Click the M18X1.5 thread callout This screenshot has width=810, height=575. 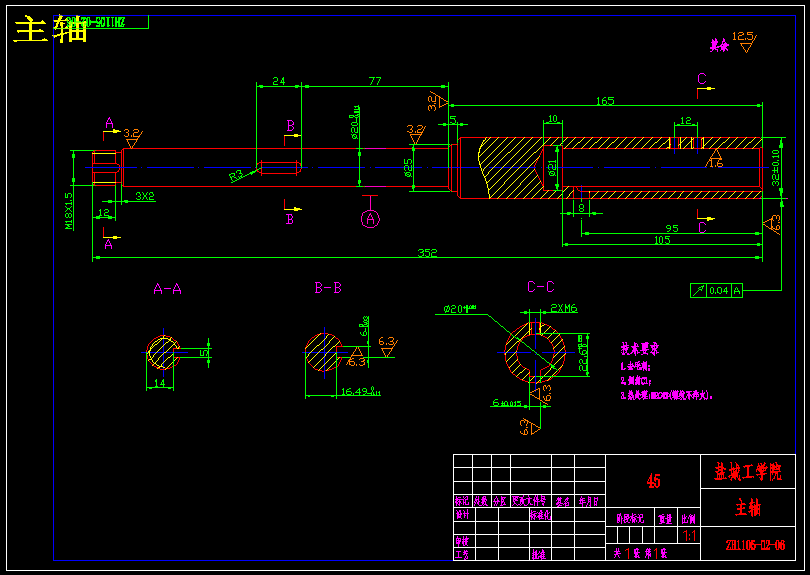[69, 211]
